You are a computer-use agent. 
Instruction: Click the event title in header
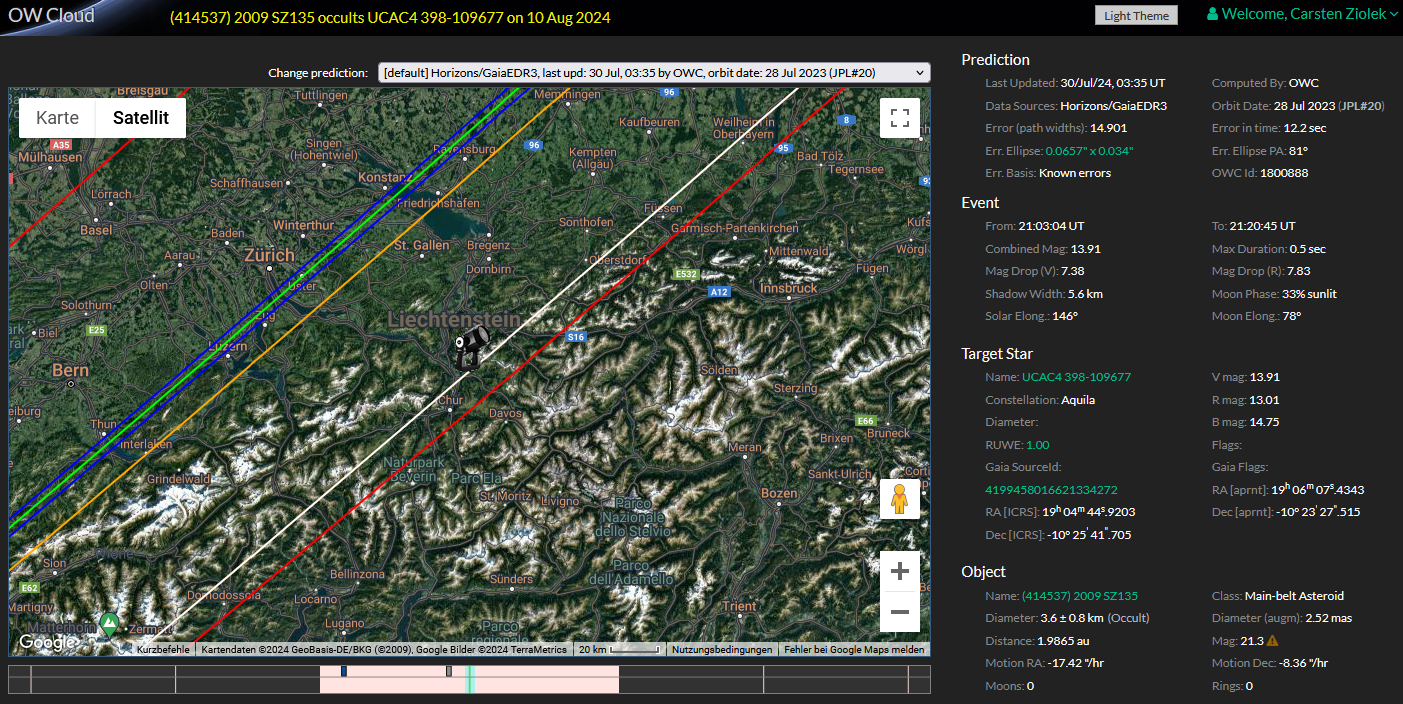point(390,17)
